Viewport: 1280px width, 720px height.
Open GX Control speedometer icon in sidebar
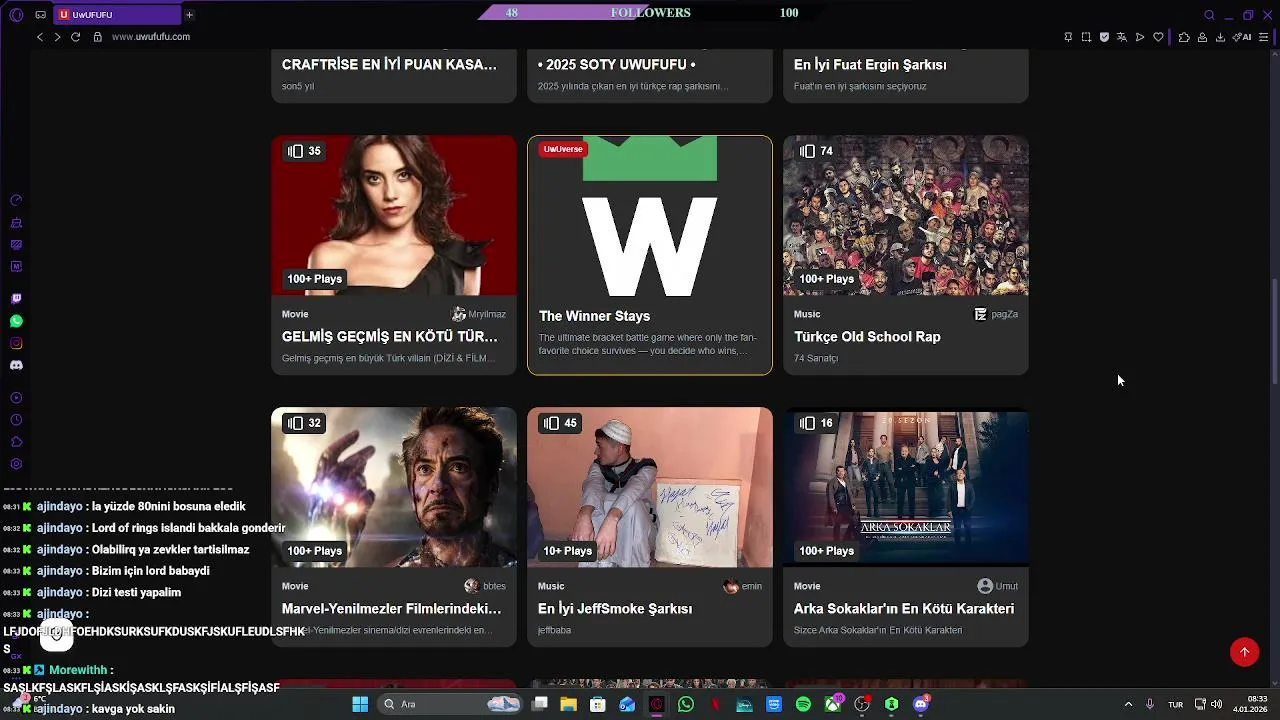coord(16,200)
